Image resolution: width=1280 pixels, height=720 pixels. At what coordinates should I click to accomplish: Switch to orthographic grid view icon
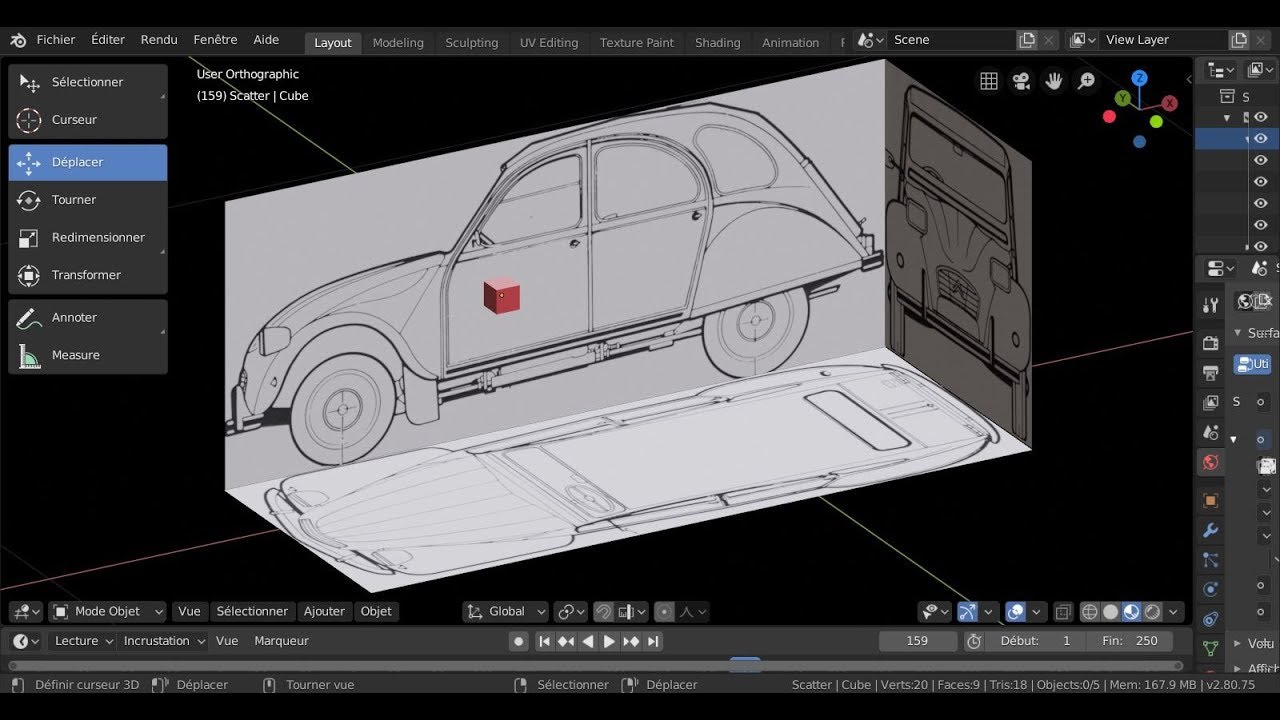pos(989,82)
